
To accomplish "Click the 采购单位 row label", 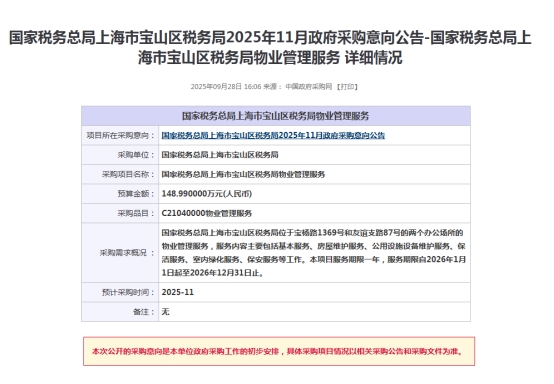I will [x=136, y=155].
